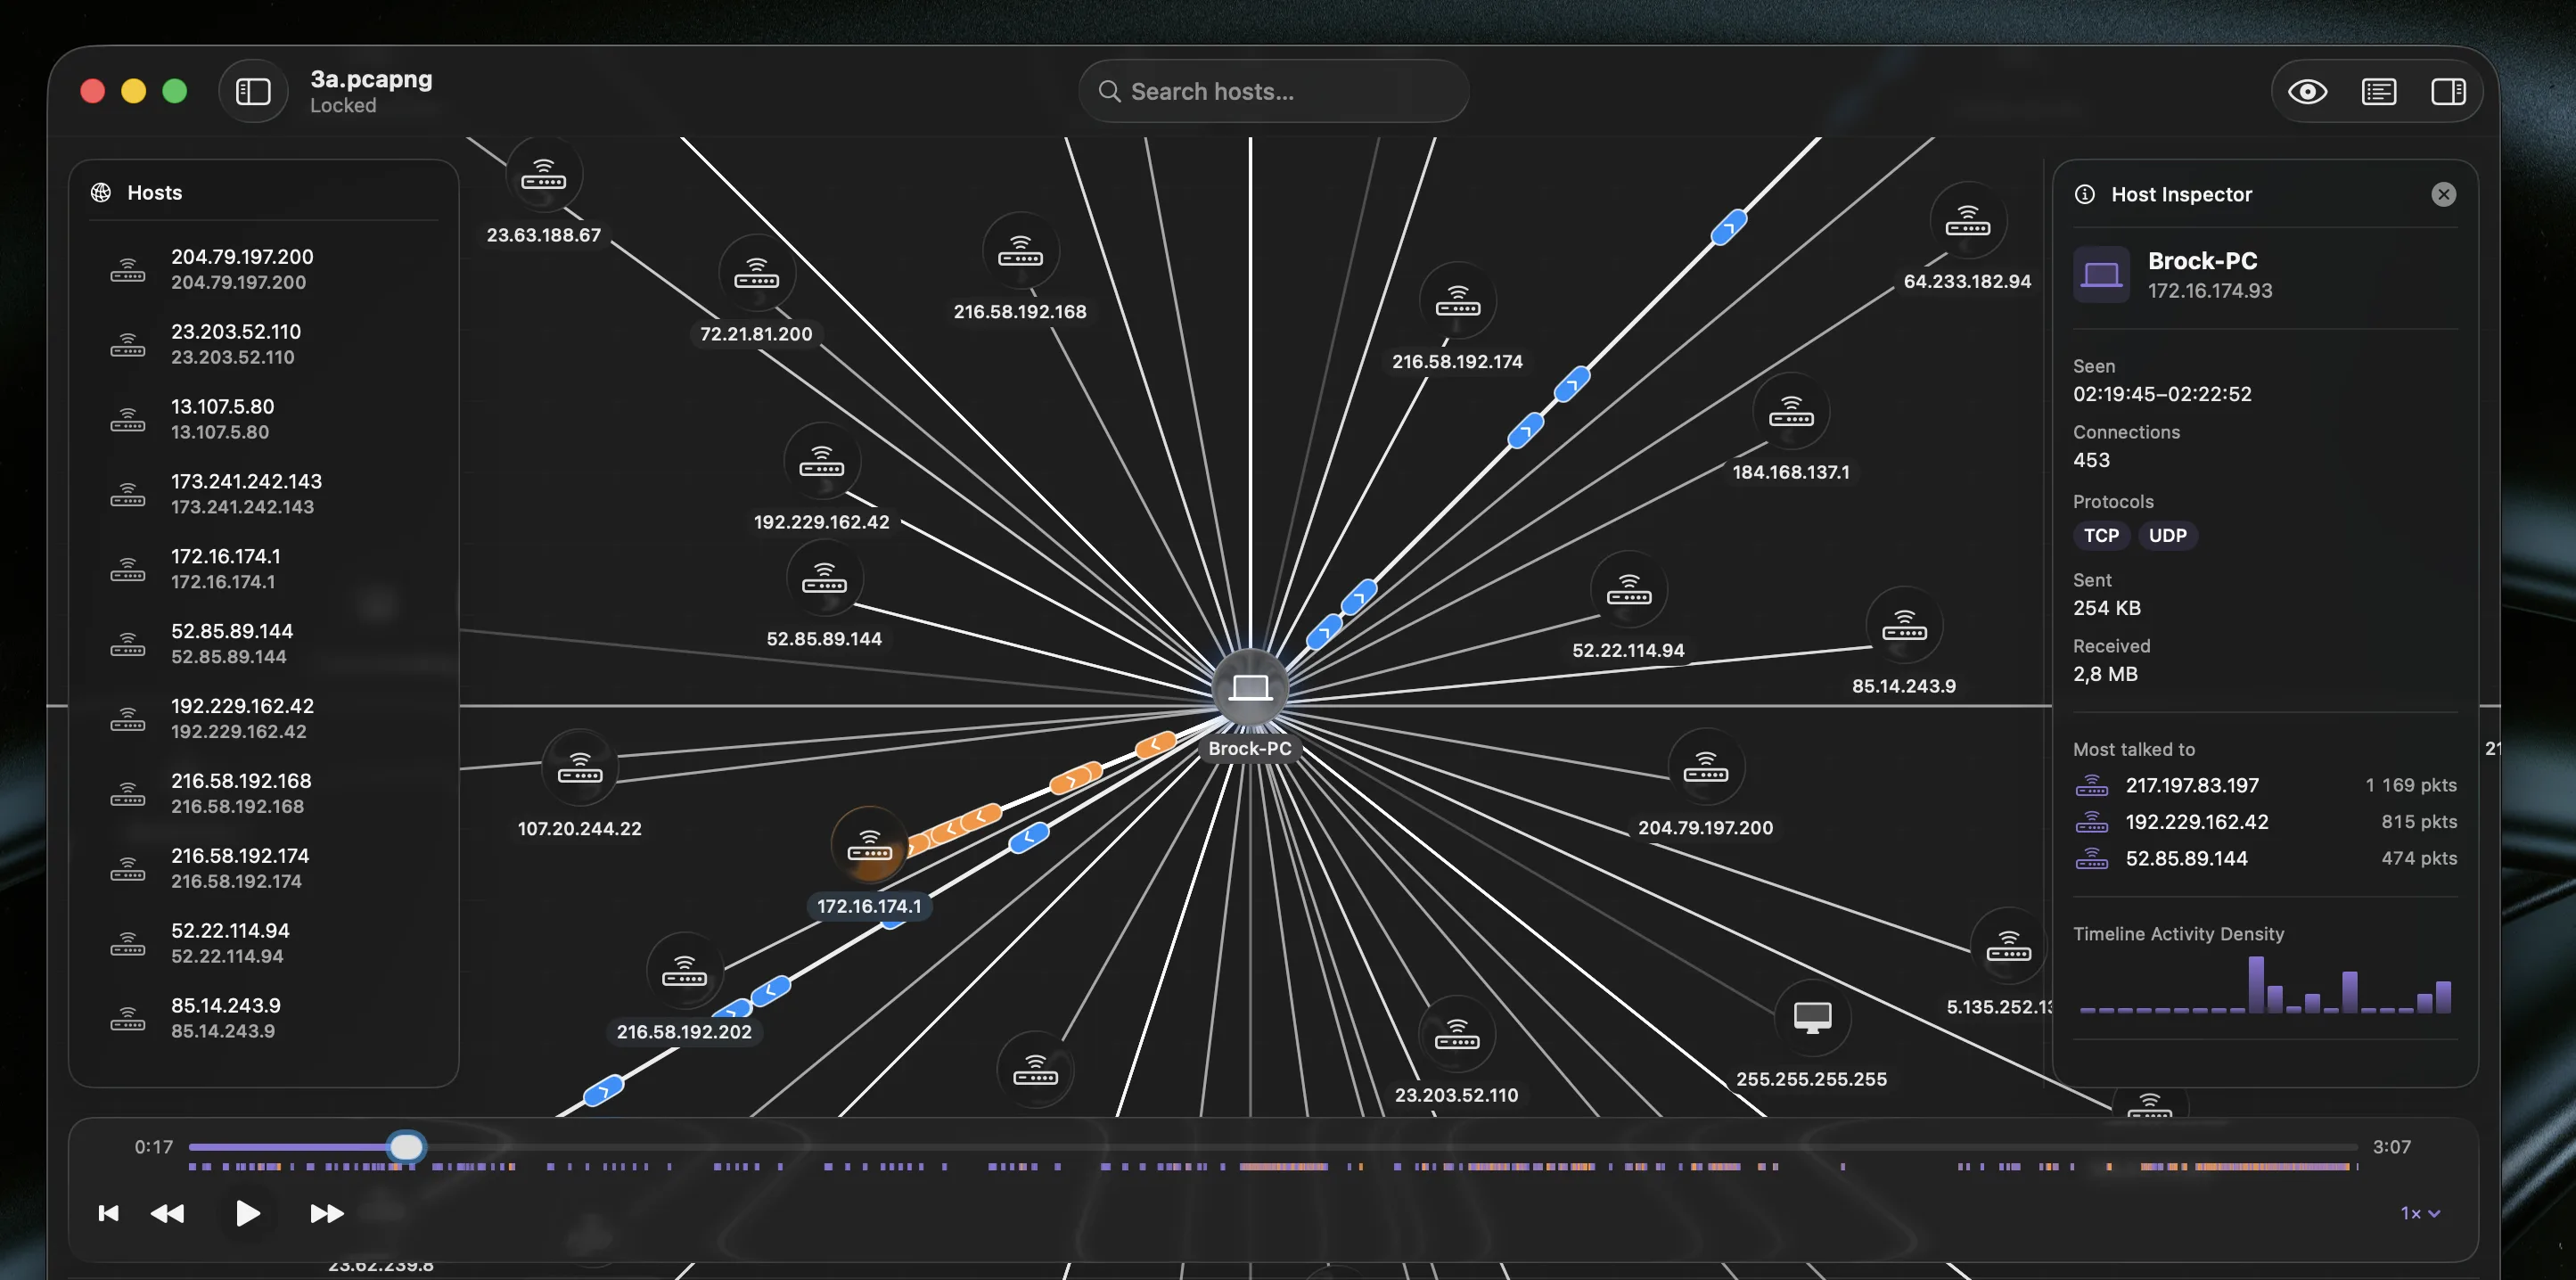Select the 52.22.114.94 graph node
This screenshot has width=2576, height=1280.
pos(1628,589)
